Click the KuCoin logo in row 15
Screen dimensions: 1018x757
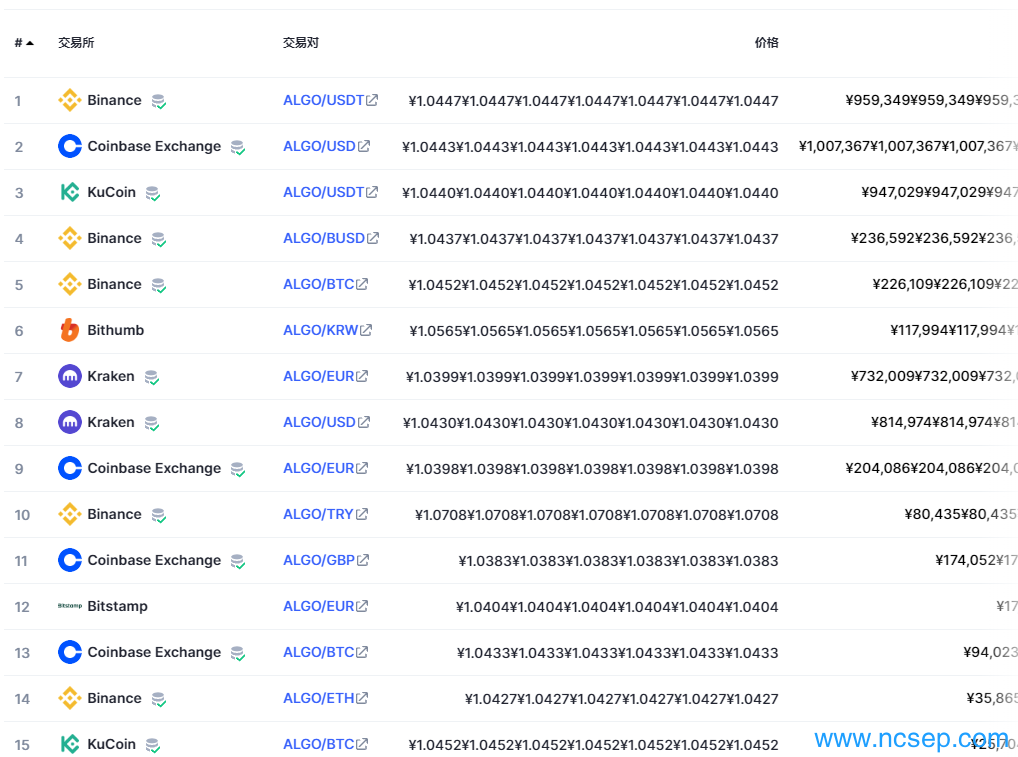(69, 744)
